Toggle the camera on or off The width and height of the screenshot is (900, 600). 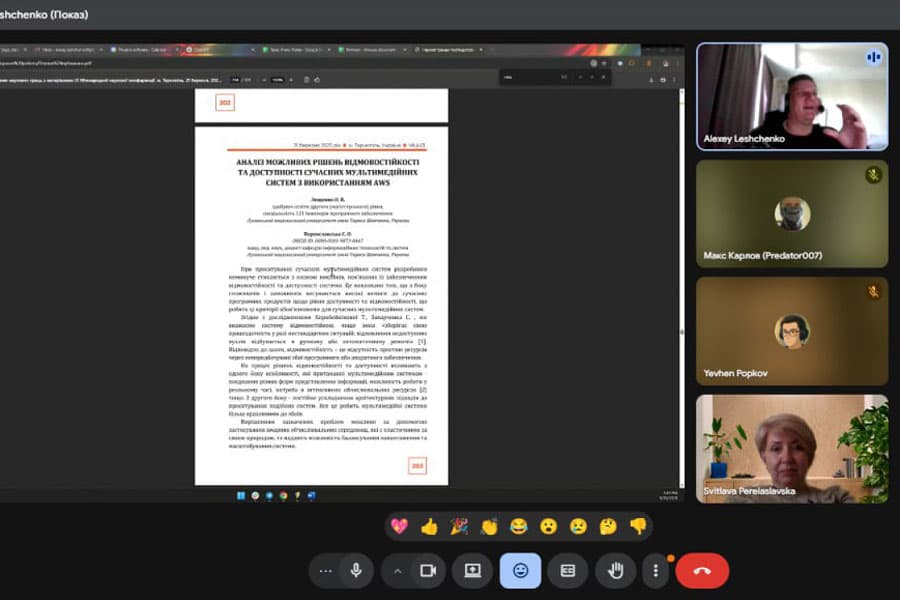pyautogui.click(x=429, y=570)
